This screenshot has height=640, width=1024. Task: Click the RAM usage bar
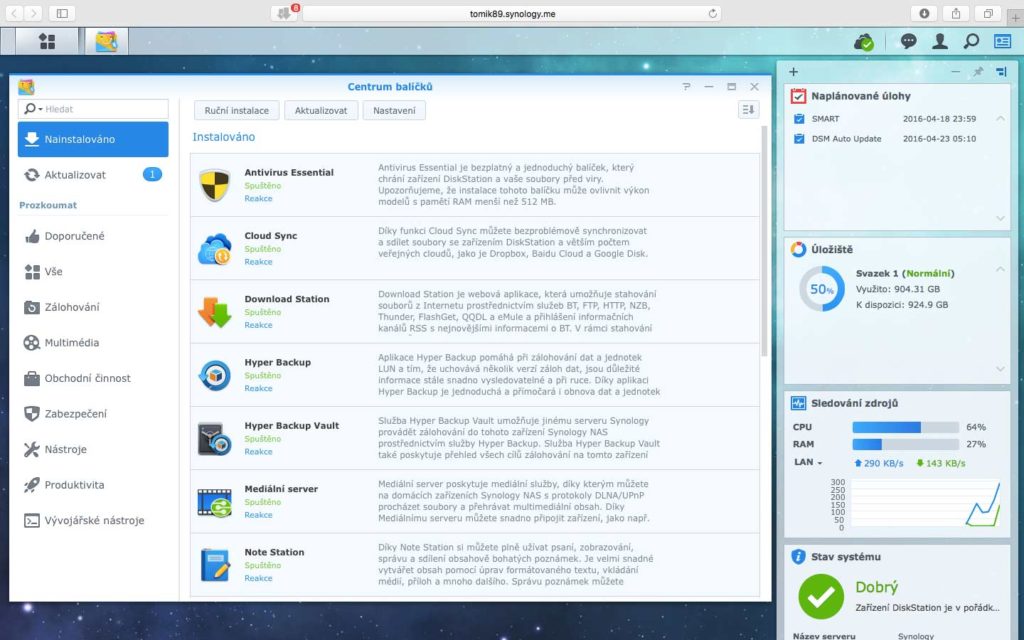pos(905,444)
